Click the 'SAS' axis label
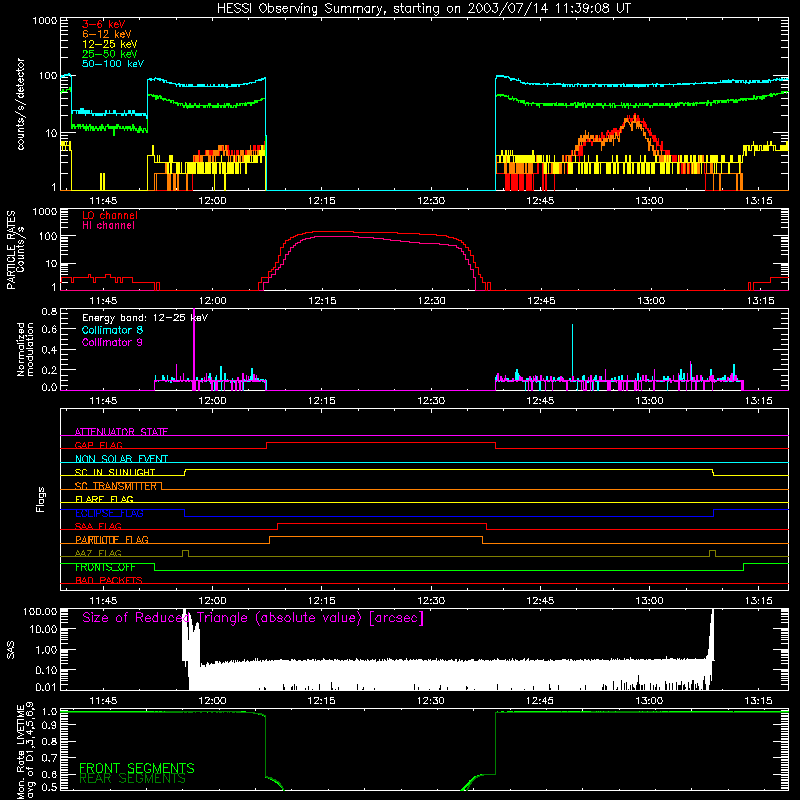 click(x=10, y=650)
